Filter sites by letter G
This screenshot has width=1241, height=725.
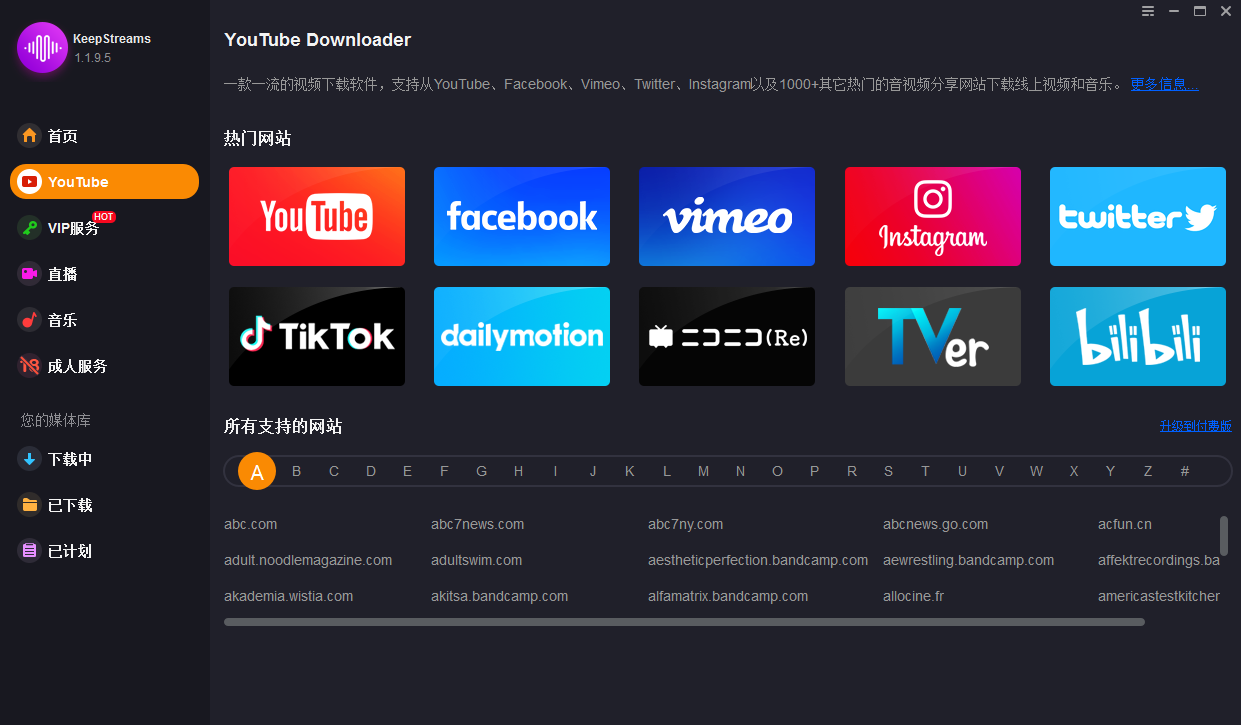tap(481, 471)
